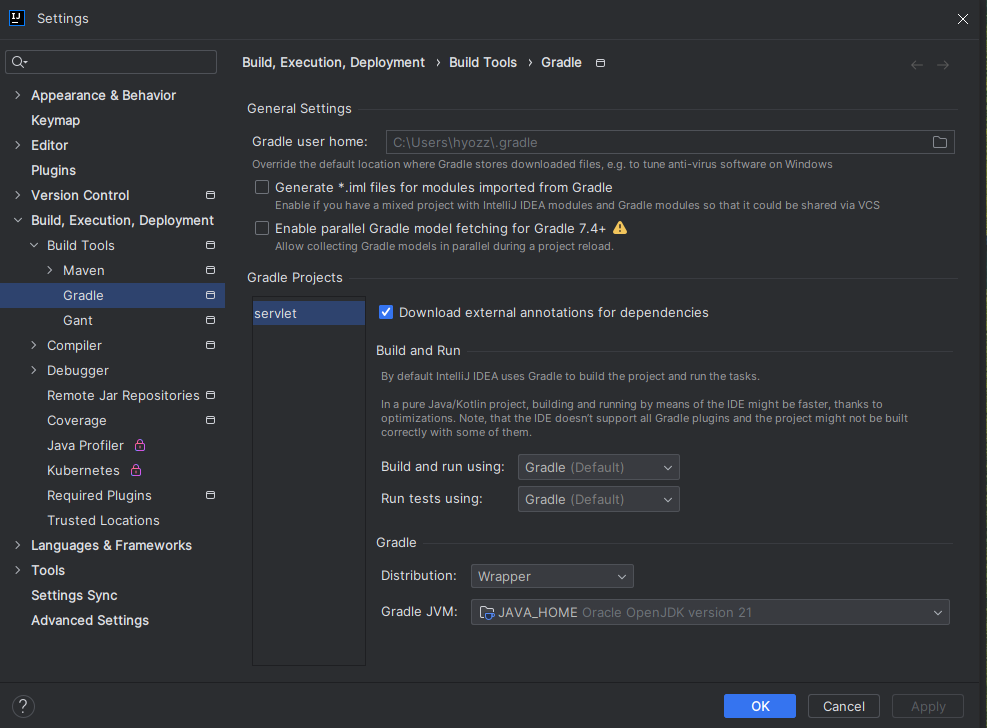Expand the Version Control section arrow

coord(18,195)
